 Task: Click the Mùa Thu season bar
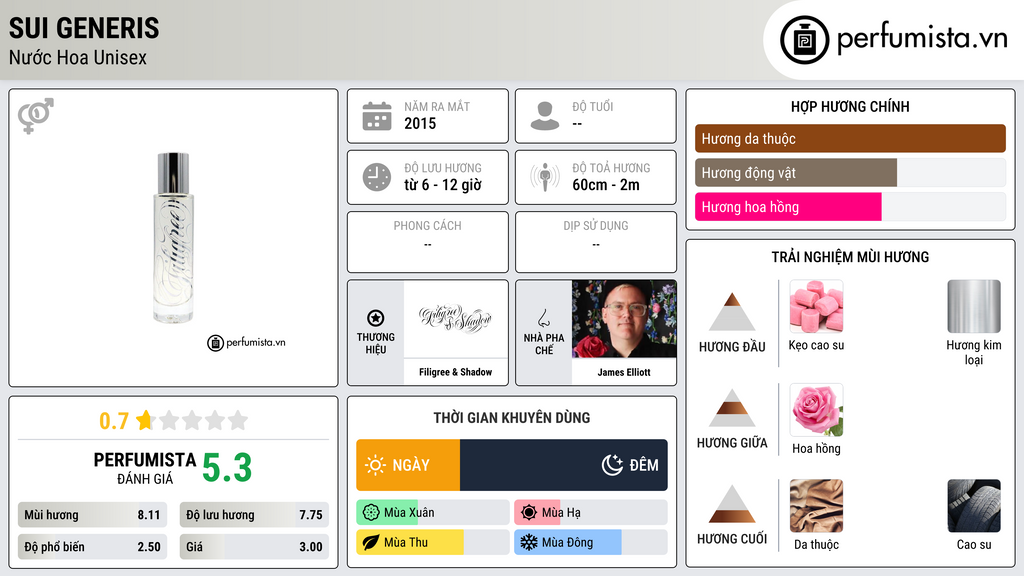[x=433, y=543]
